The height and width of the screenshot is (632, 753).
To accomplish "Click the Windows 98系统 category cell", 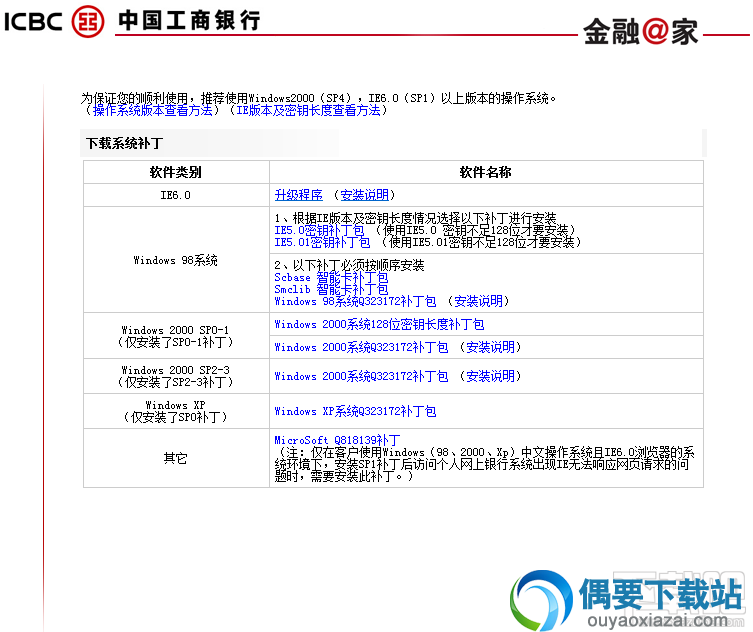I will (176, 260).
